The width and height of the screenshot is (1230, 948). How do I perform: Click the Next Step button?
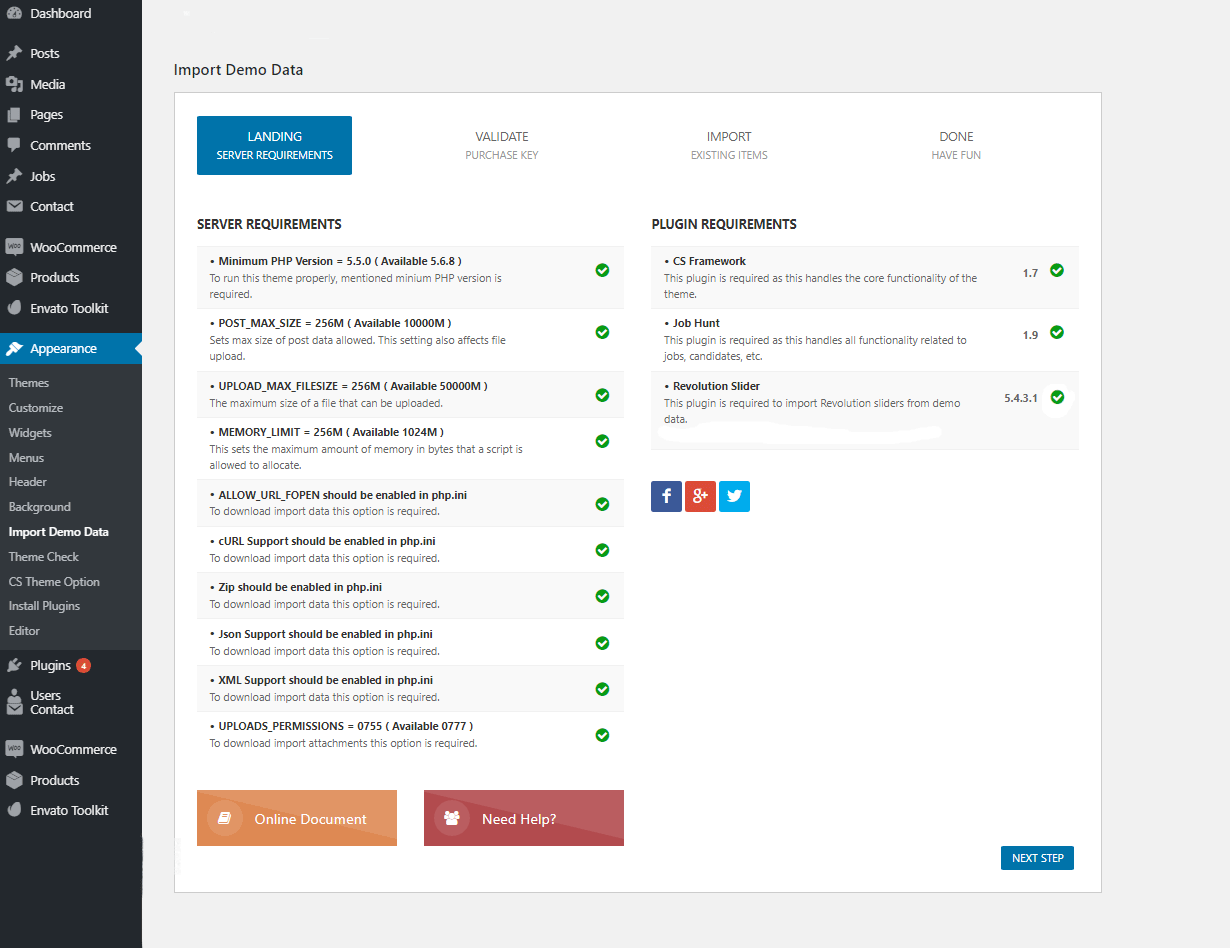tap(1037, 858)
